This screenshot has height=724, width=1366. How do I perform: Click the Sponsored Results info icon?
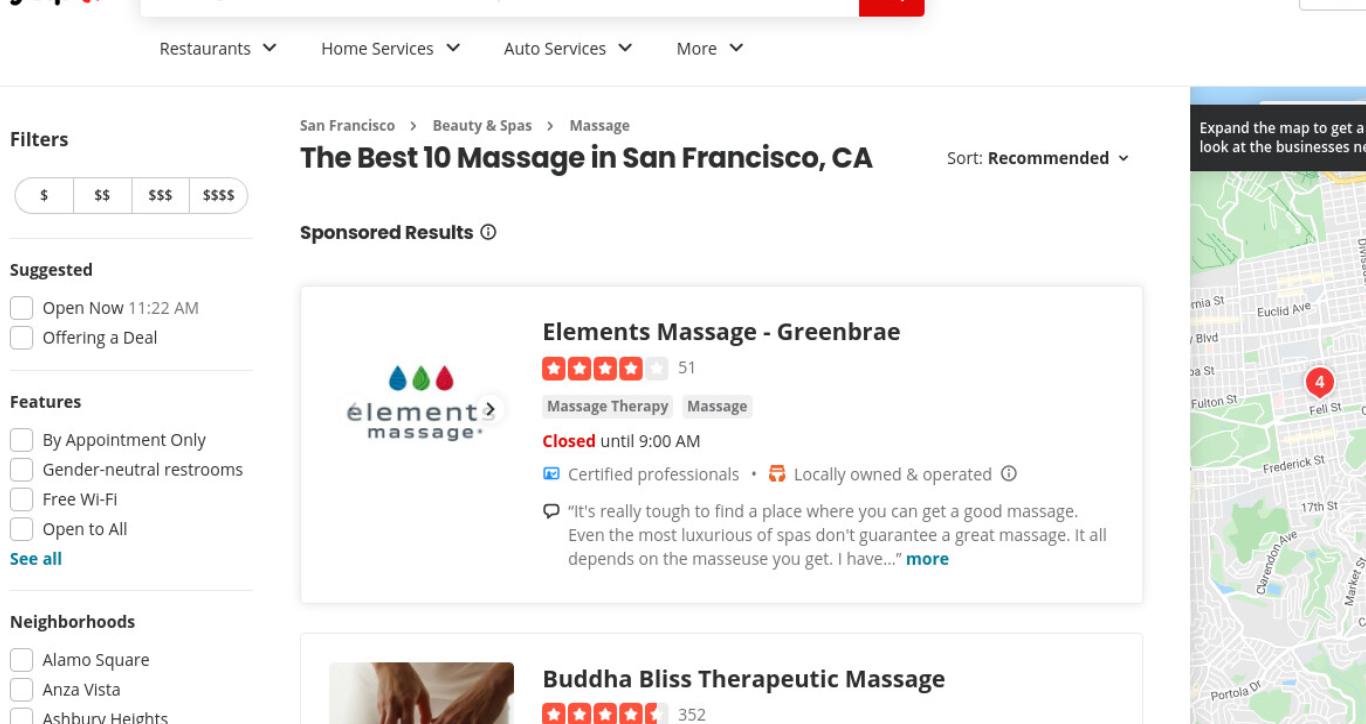(488, 232)
